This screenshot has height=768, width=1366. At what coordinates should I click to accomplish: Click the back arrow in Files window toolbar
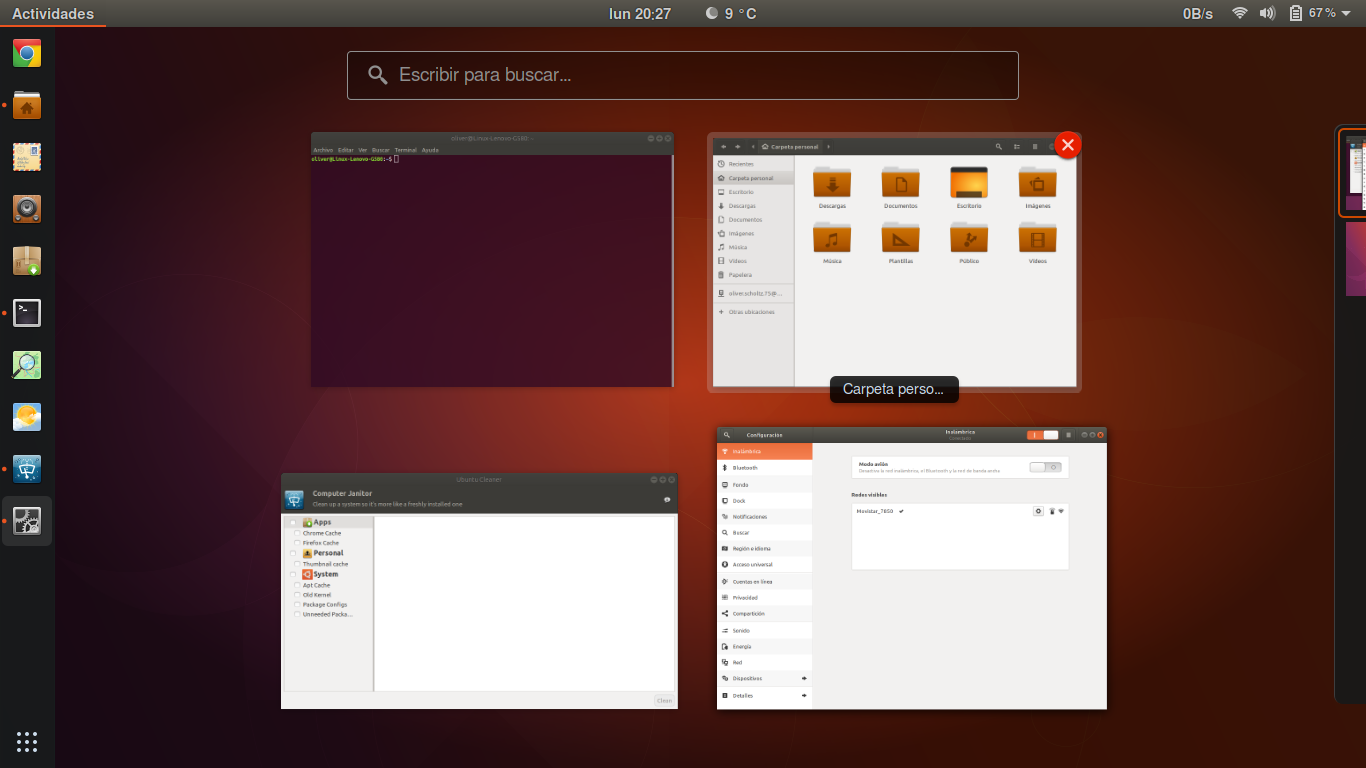pos(724,147)
